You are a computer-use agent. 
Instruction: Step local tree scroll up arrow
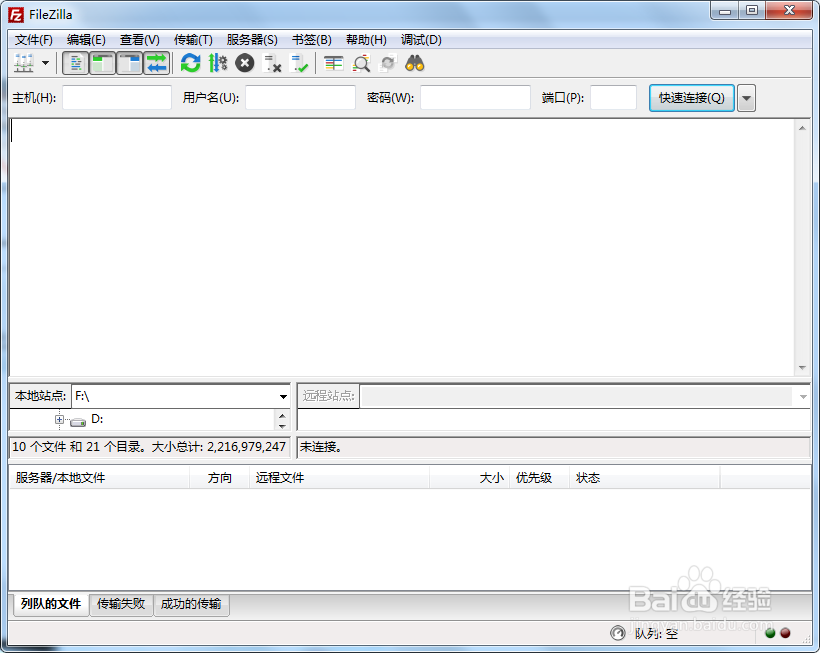[282, 416]
